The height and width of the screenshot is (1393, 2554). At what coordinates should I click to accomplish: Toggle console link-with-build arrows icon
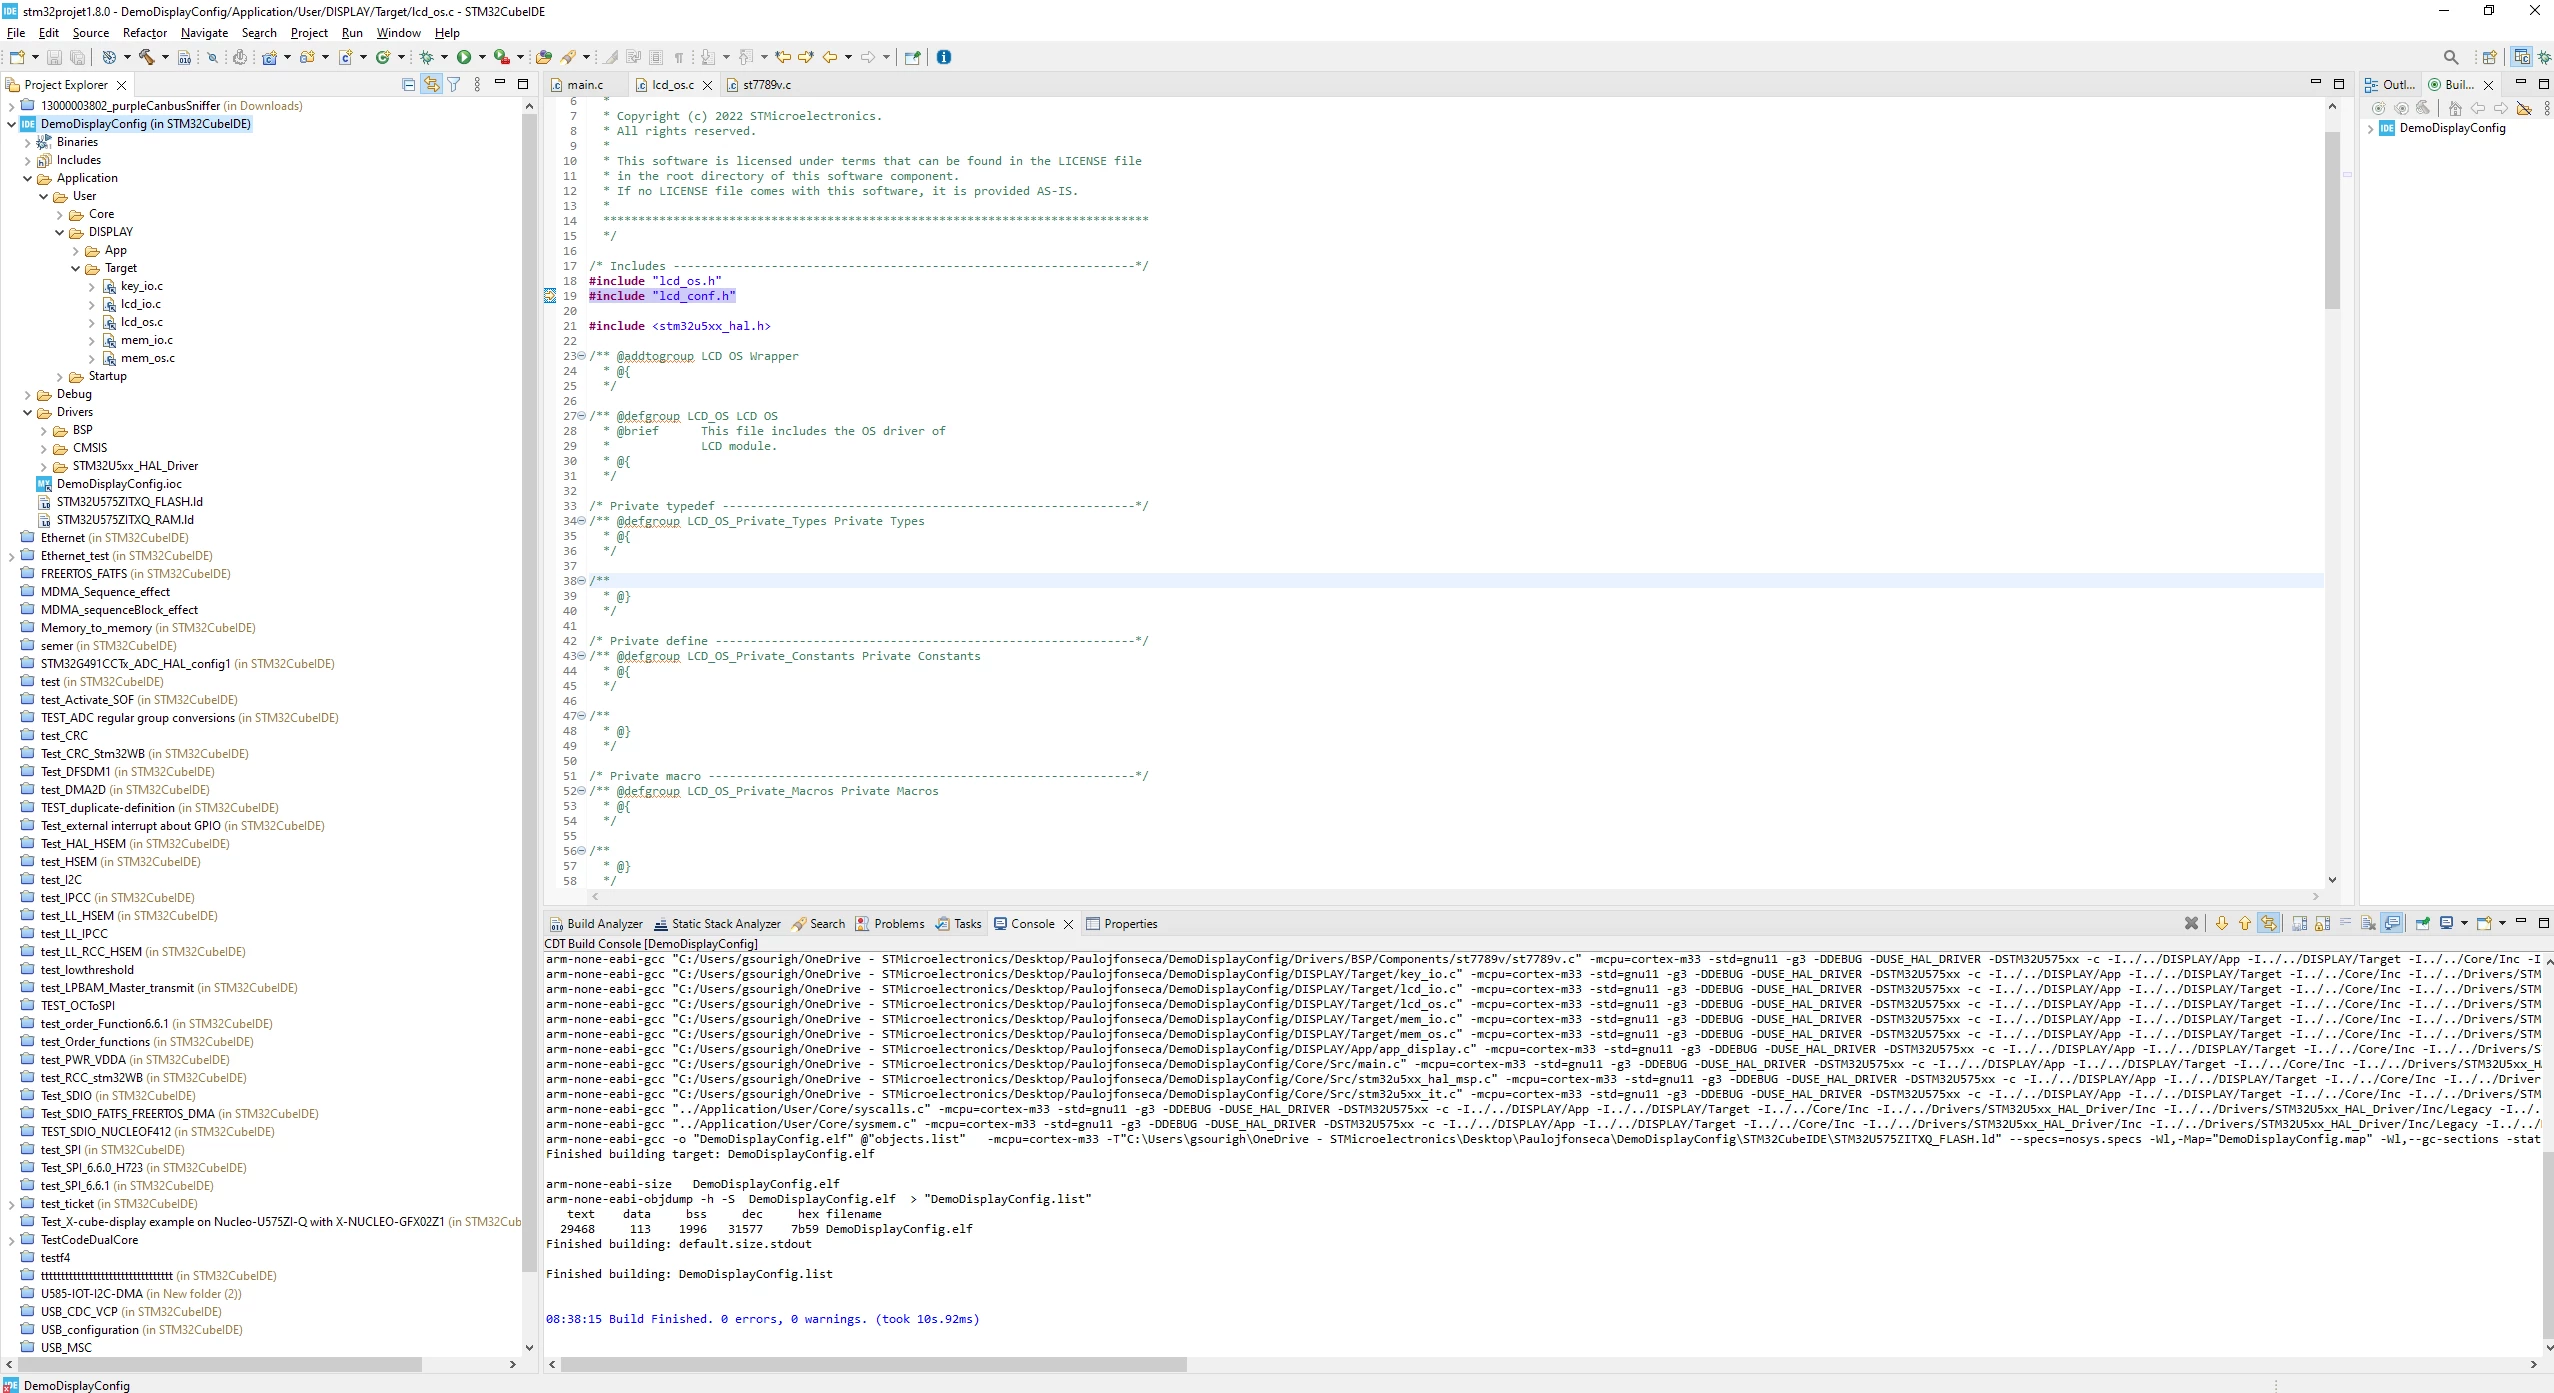[2268, 923]
